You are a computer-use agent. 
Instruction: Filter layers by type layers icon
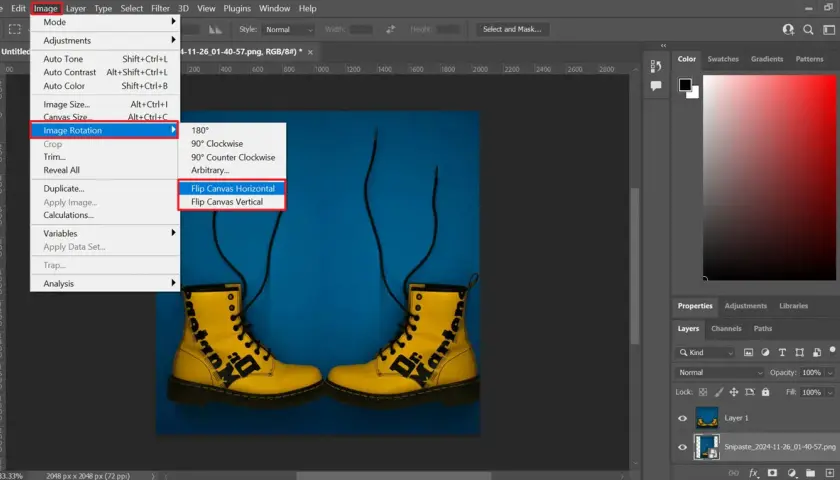(782, 352)
